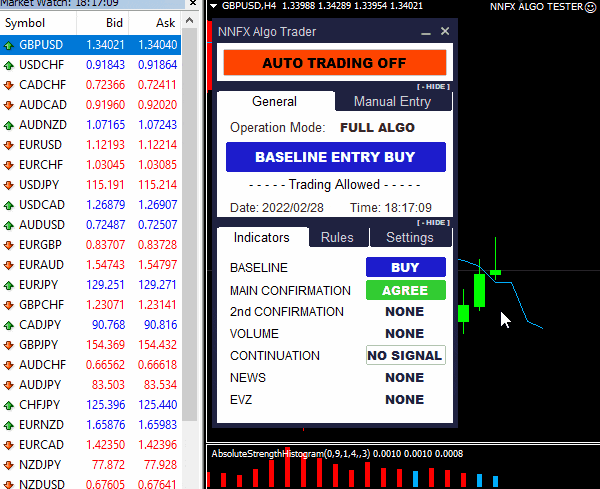The height and width of the screenshot is (489, 600).
Task: Click the Trading Allowed status text
Action: [x=334, y=185]
